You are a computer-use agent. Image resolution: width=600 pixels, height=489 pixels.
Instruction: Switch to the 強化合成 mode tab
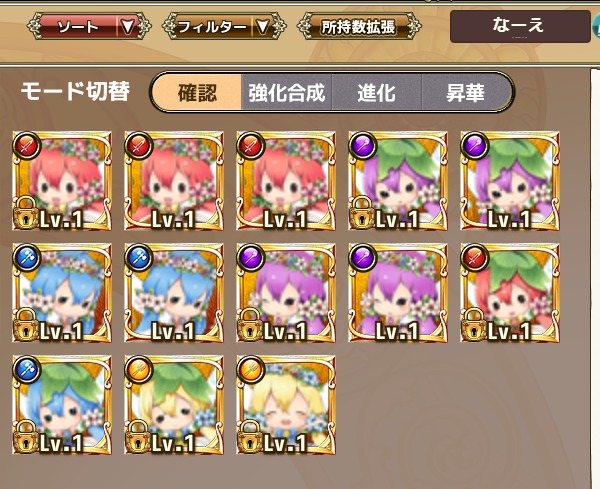[287, 92]
